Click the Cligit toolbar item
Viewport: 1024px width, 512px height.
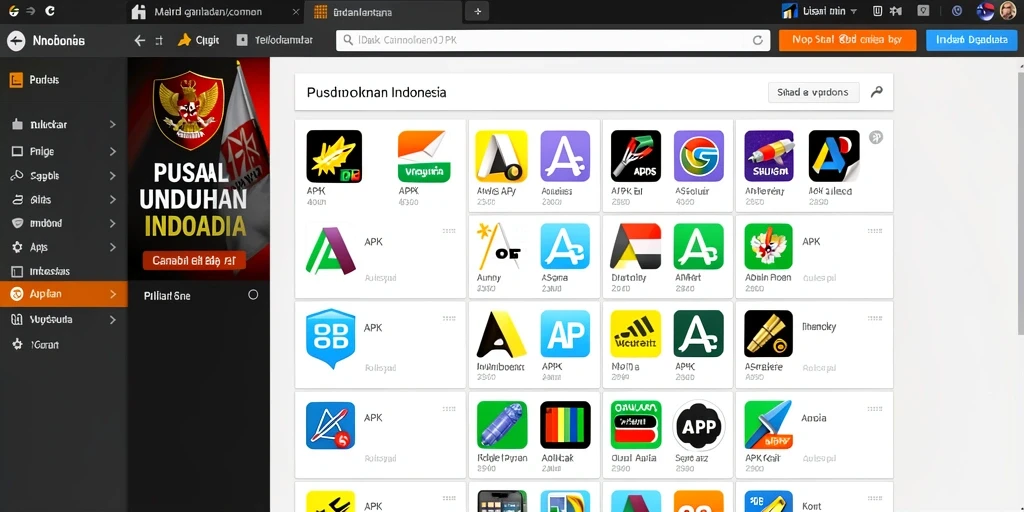tap(199, 40)
